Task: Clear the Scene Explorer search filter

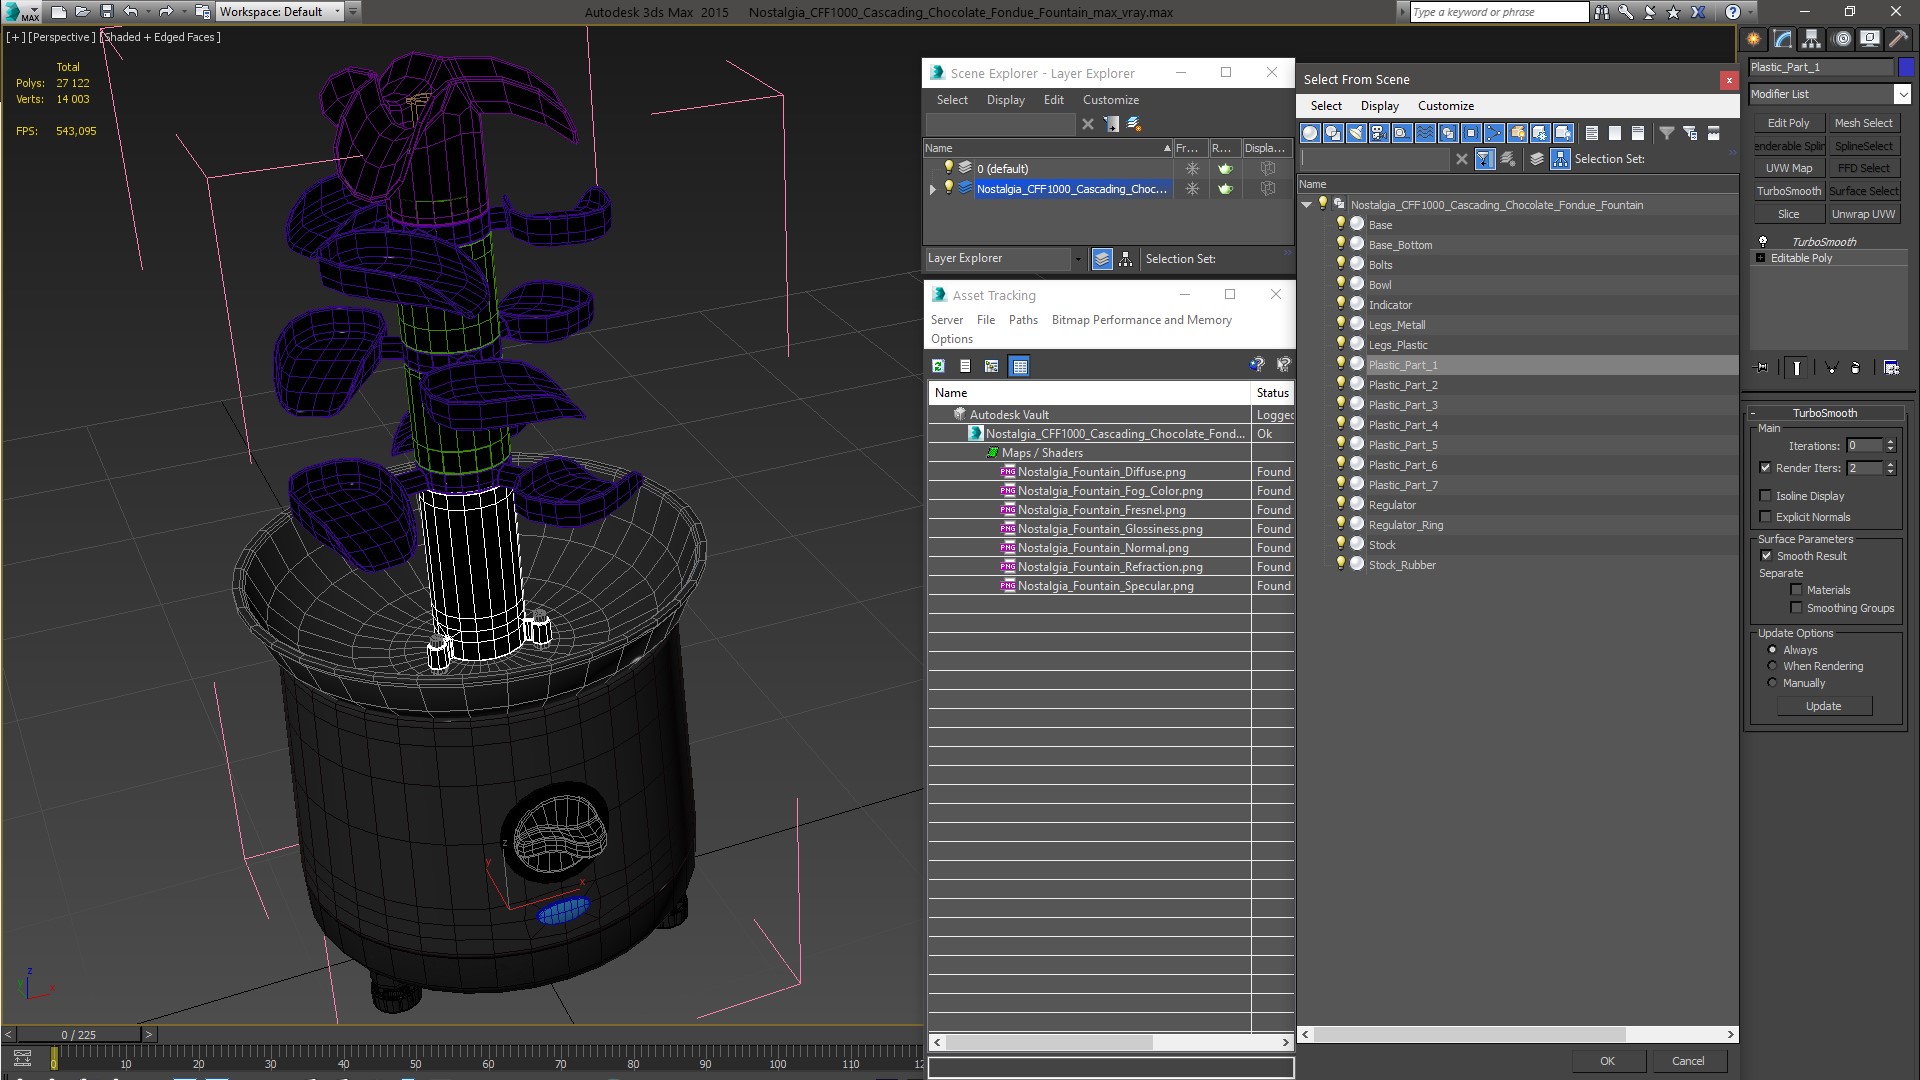Action: pyautogui.click(x=1088, y=124)
